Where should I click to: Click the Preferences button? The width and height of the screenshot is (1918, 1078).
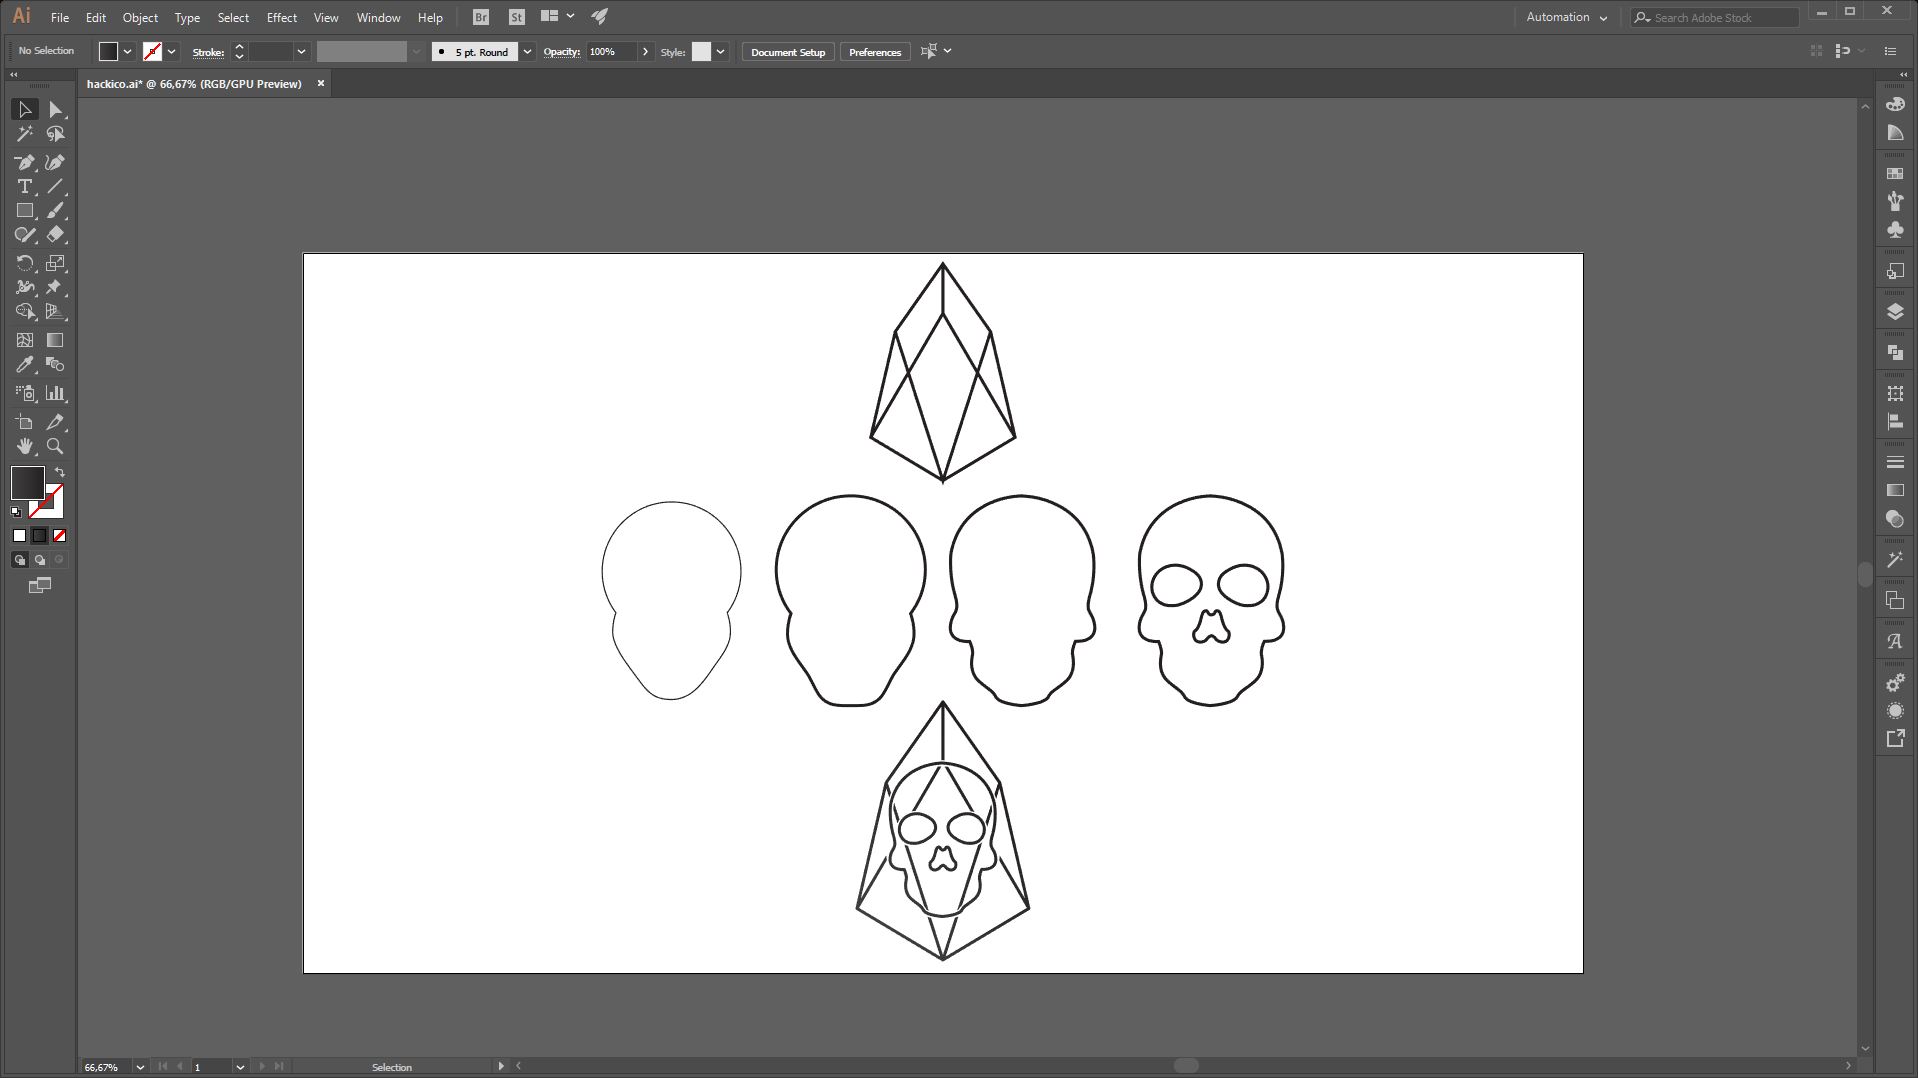[875, 52]
